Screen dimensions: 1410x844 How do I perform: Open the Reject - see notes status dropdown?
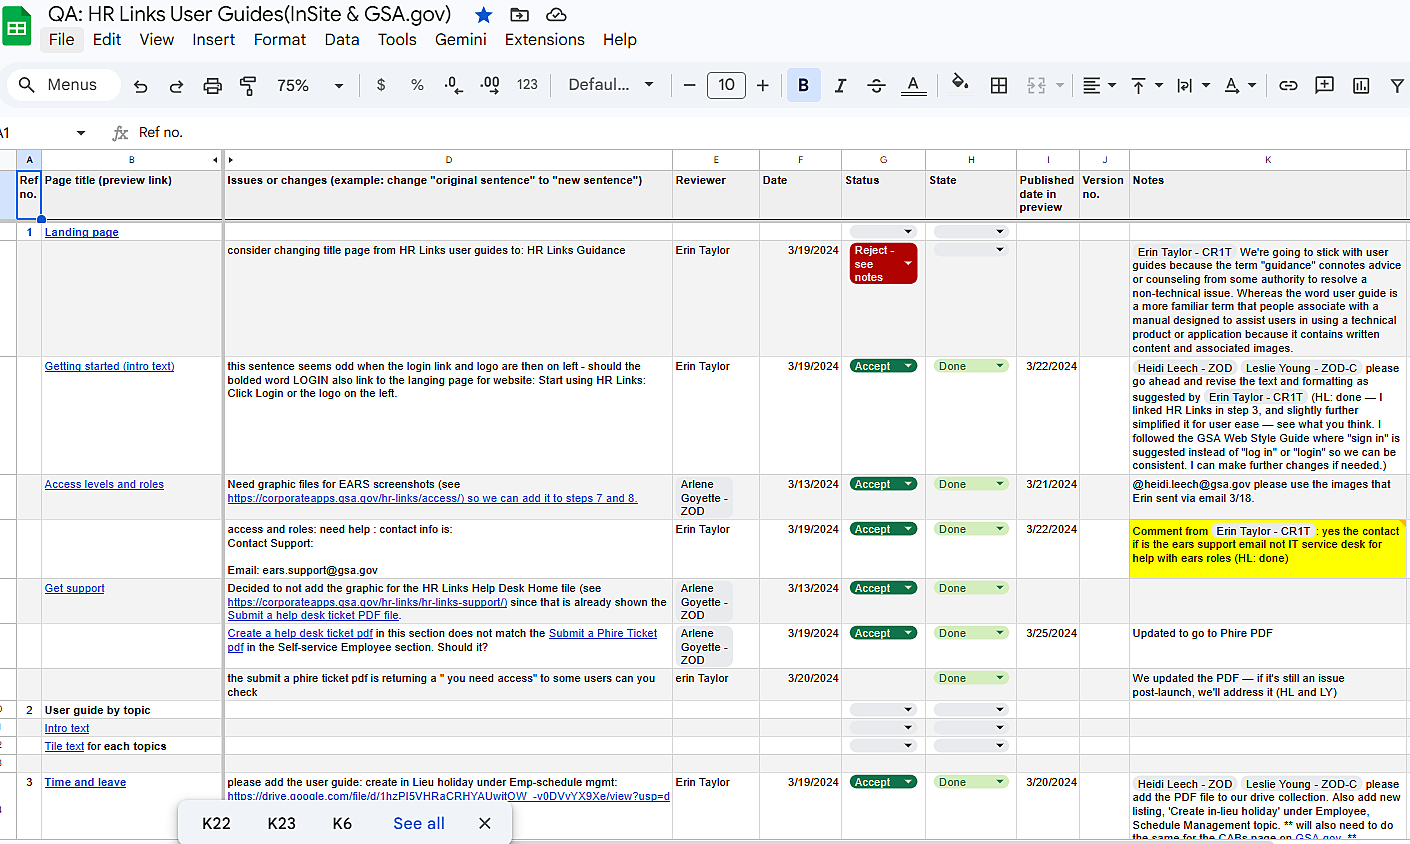coord(883,264)
